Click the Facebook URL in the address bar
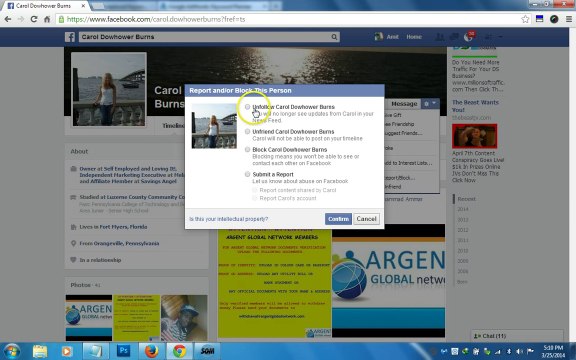Screen dimensions: 576x360 [156, 19]
